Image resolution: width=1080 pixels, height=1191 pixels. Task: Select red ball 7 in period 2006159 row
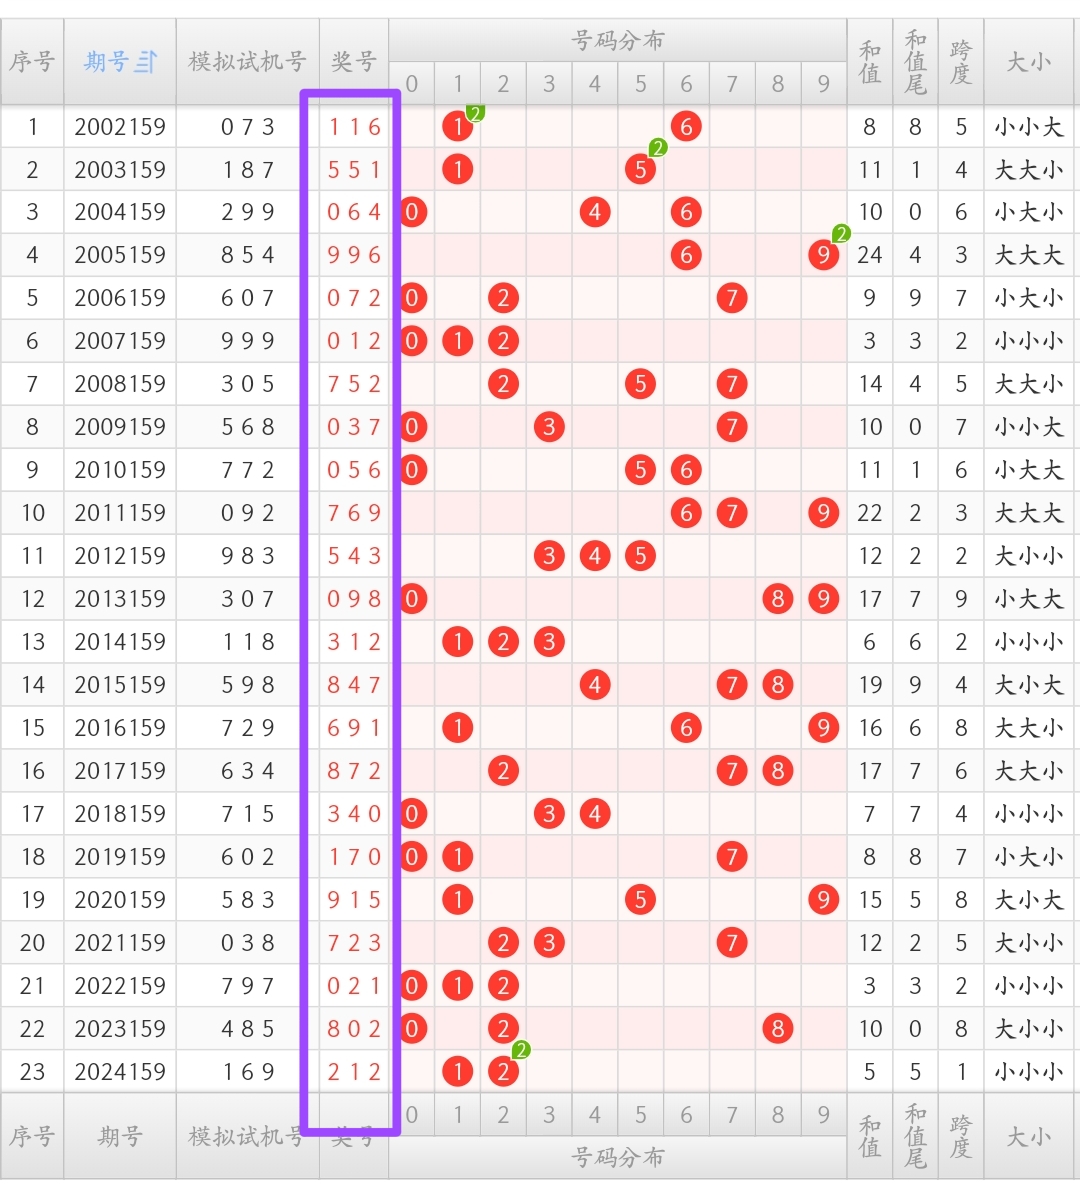pyautogui.click(x=731, y=298)
